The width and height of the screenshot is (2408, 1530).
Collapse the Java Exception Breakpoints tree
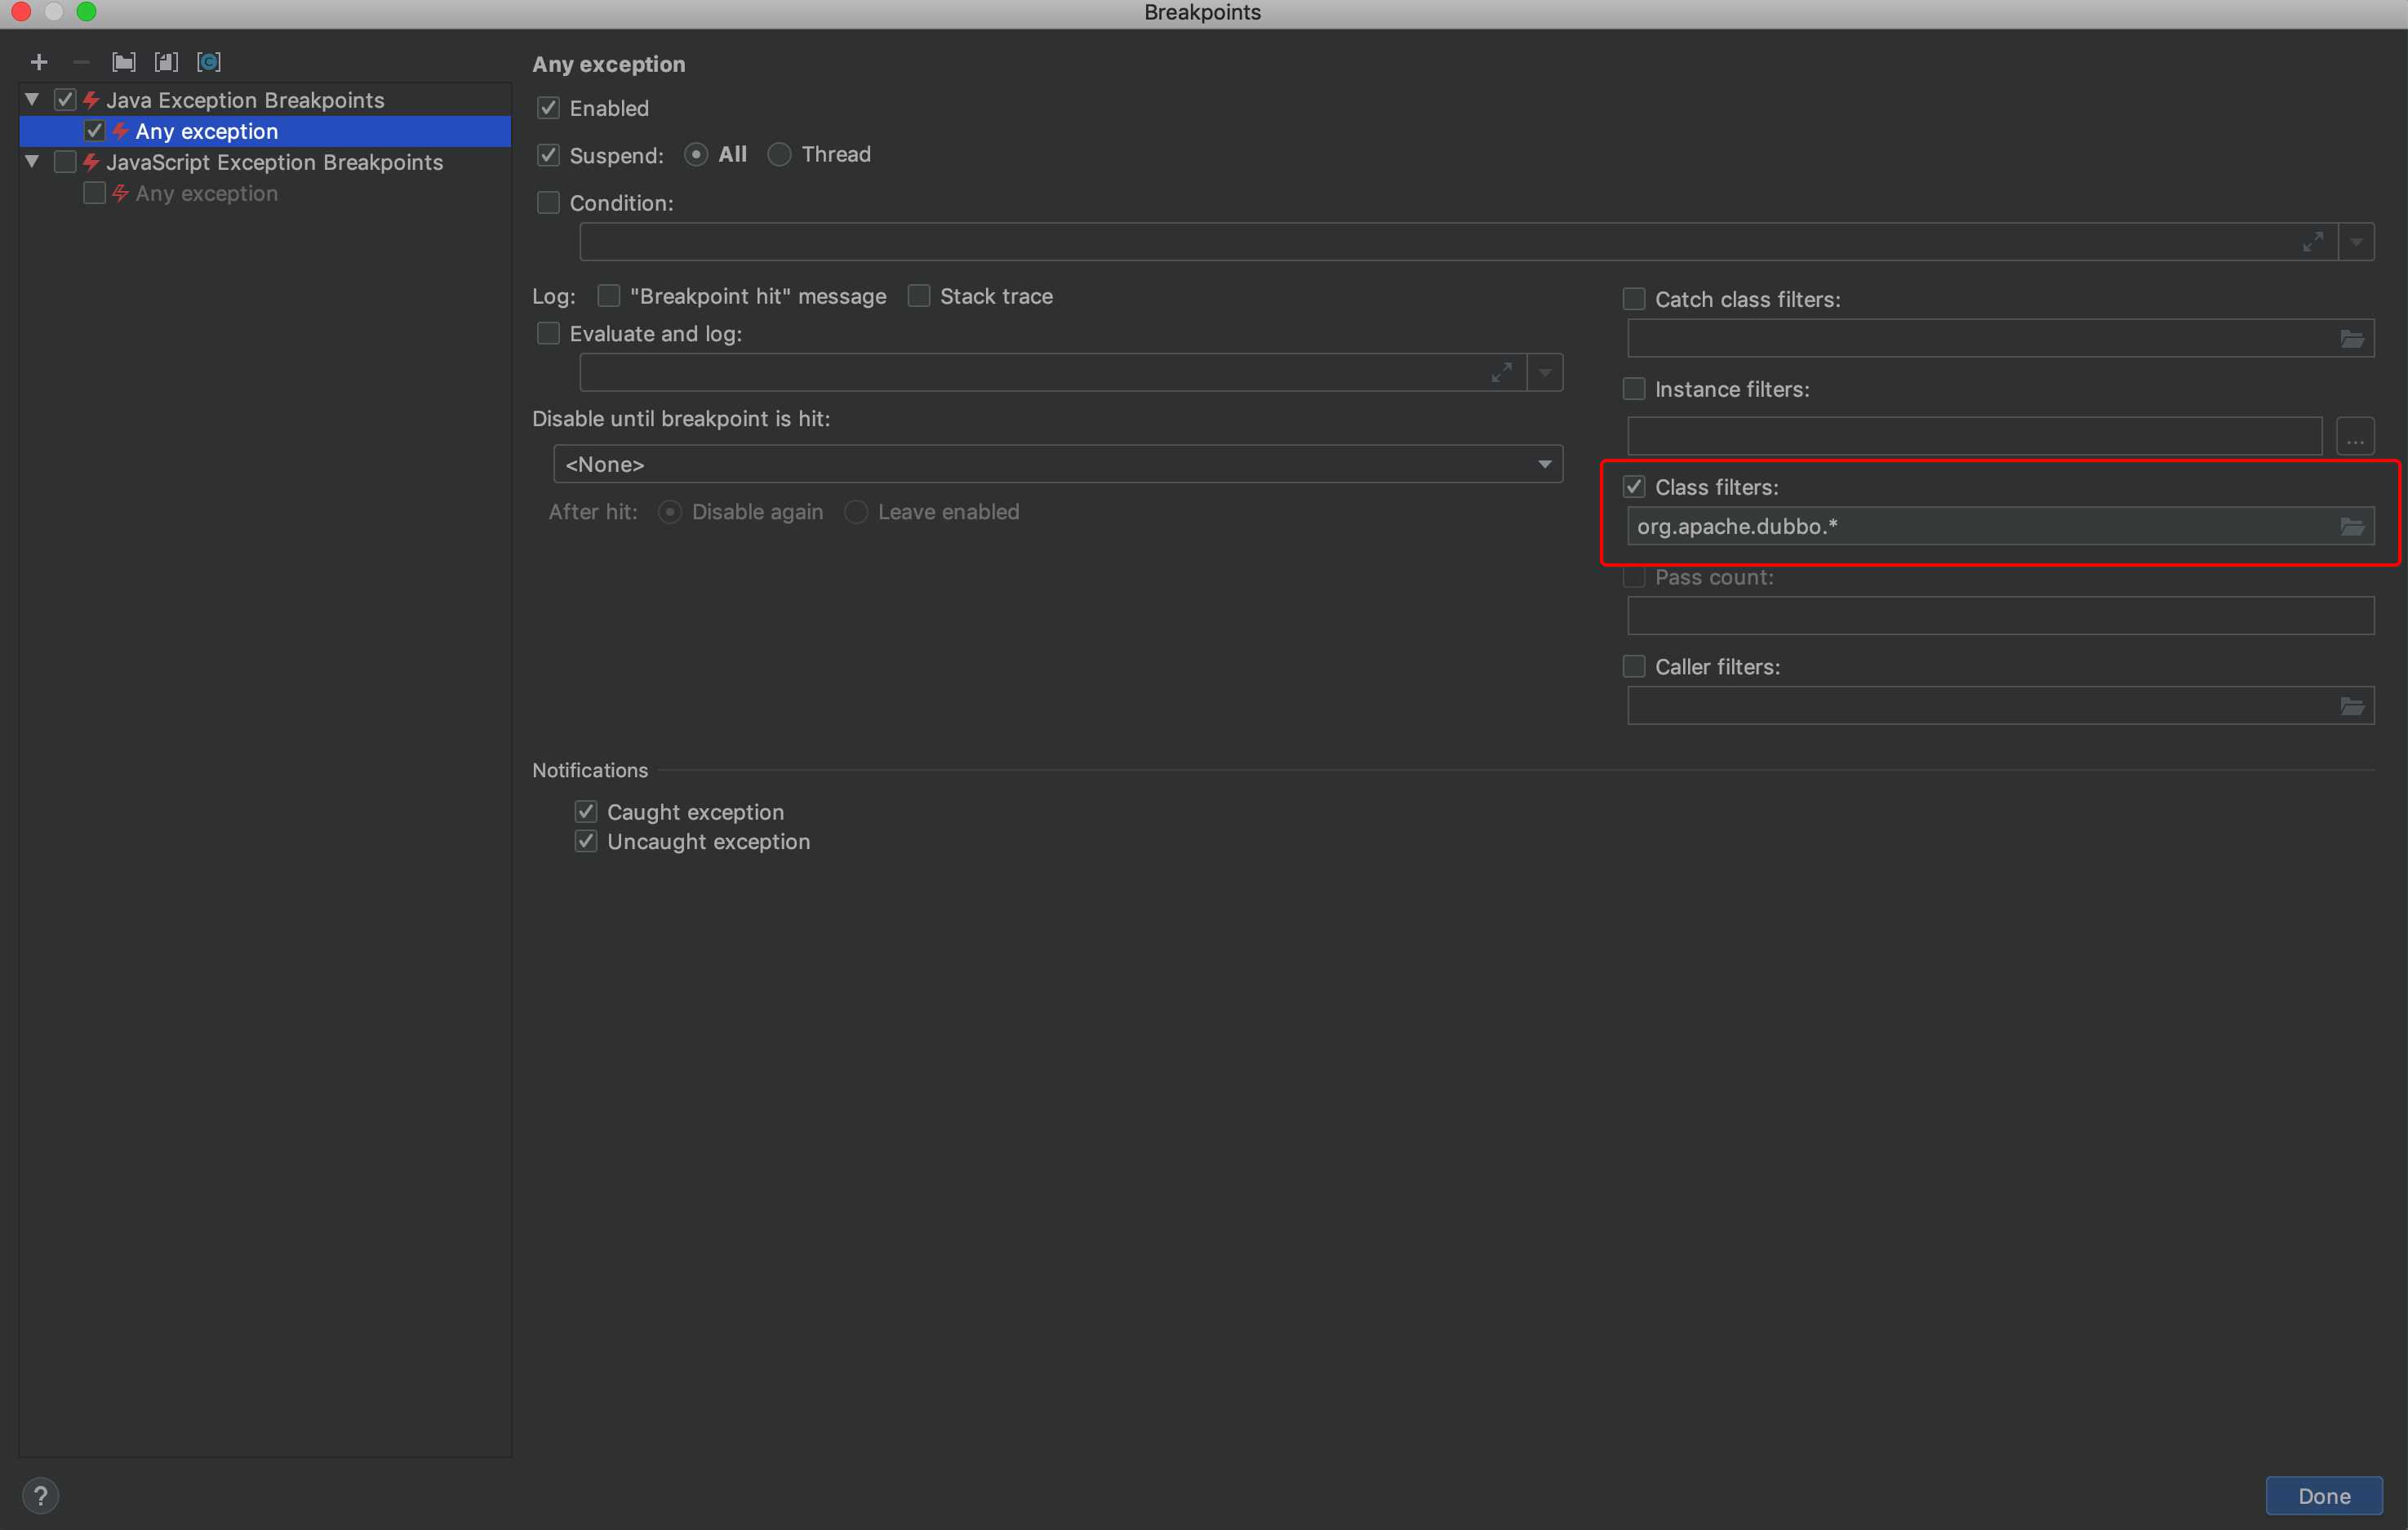30,100
